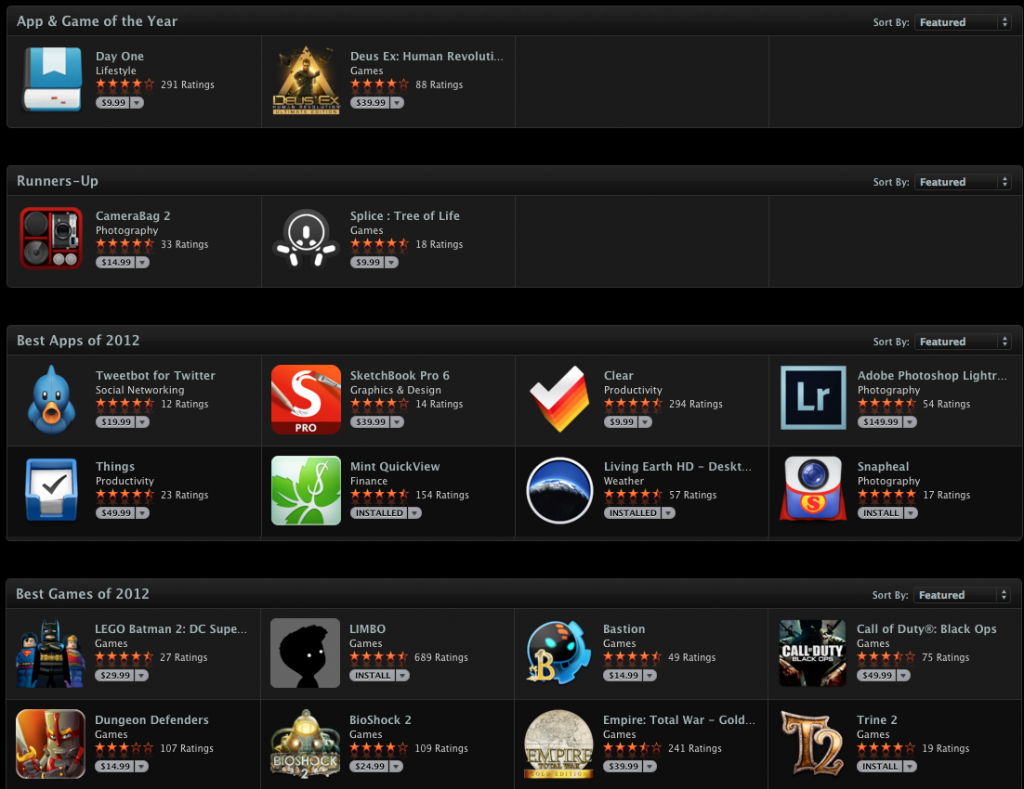Open the Adobe Photoshop Lightroom icon
Screen dimensions: 1024x789
[814, 399]
